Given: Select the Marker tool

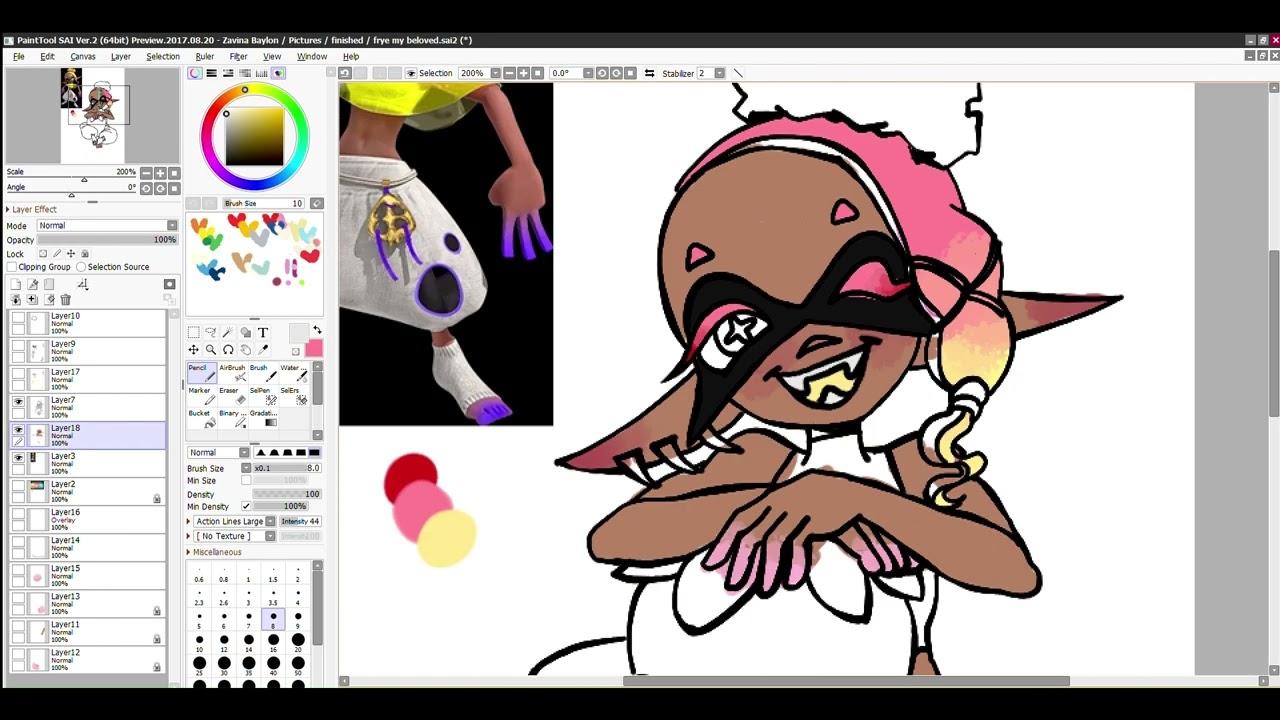Looking at the screenshot, I should coord(202,395).
